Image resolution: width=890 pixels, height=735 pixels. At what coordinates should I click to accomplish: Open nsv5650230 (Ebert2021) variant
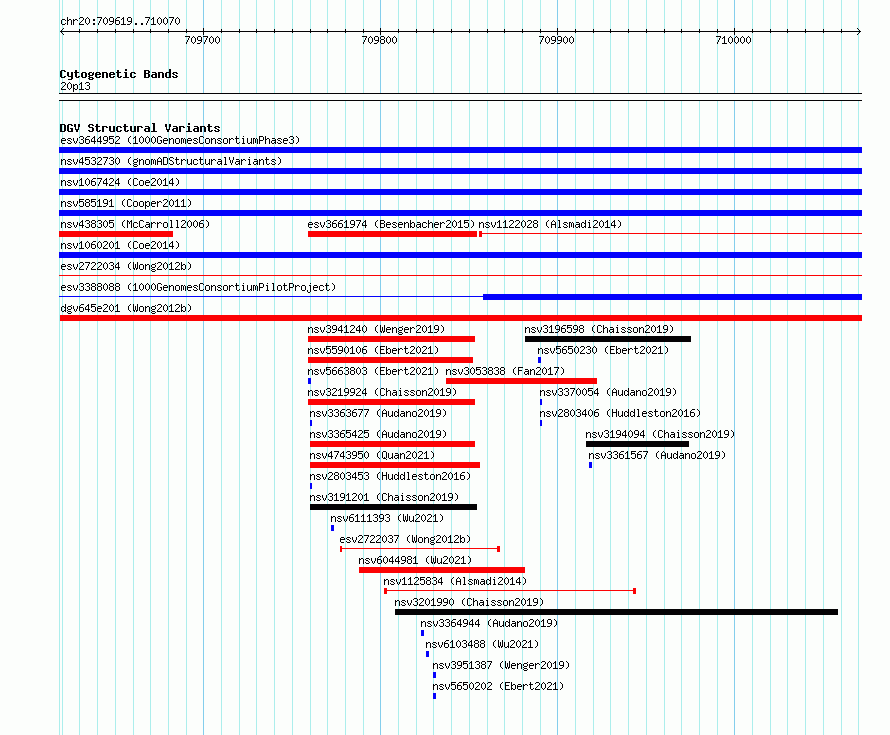603,350
